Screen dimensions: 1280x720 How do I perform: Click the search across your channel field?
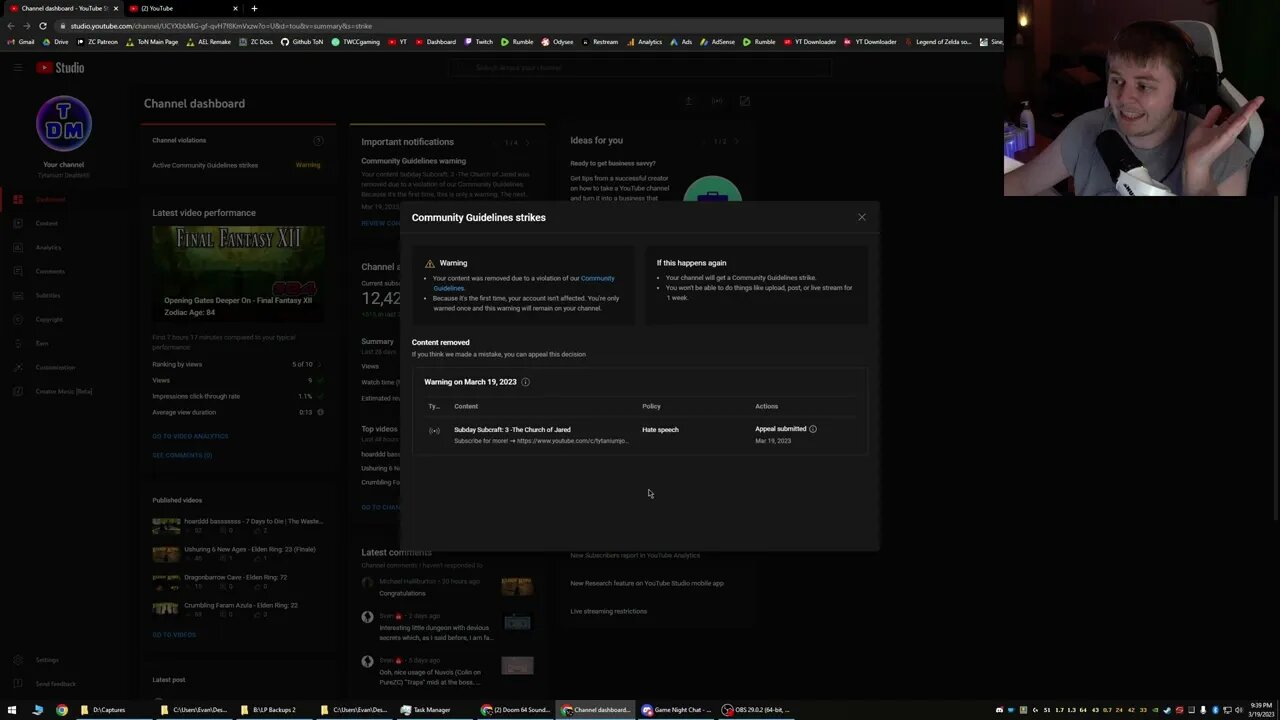point(640,68)
